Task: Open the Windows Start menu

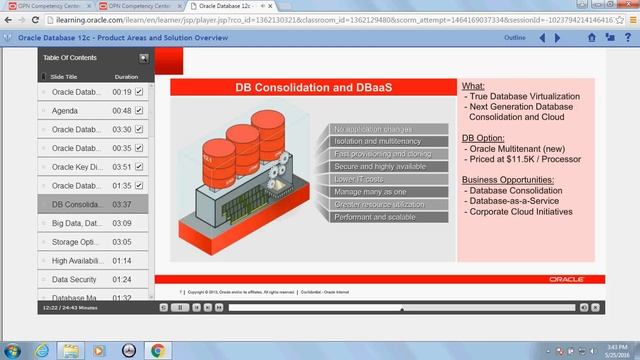Action: (12, 351)
